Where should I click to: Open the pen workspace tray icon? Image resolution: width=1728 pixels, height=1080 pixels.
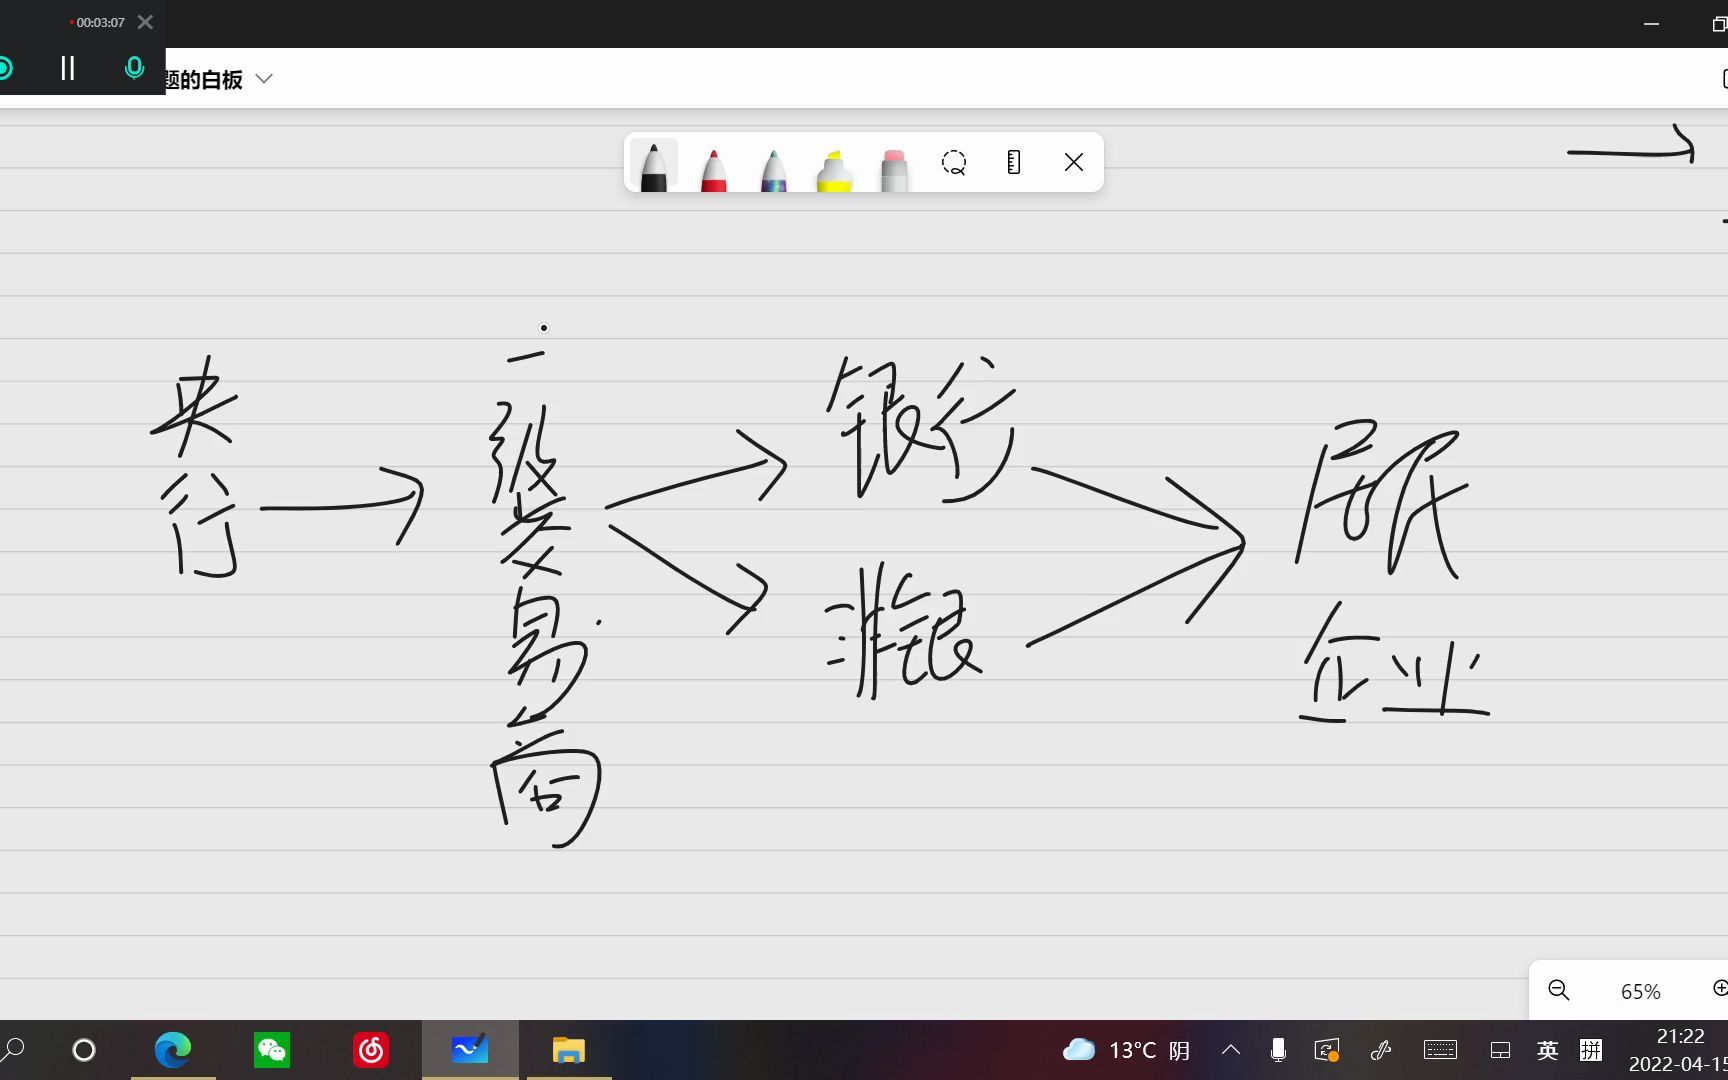(1381, 1050)
